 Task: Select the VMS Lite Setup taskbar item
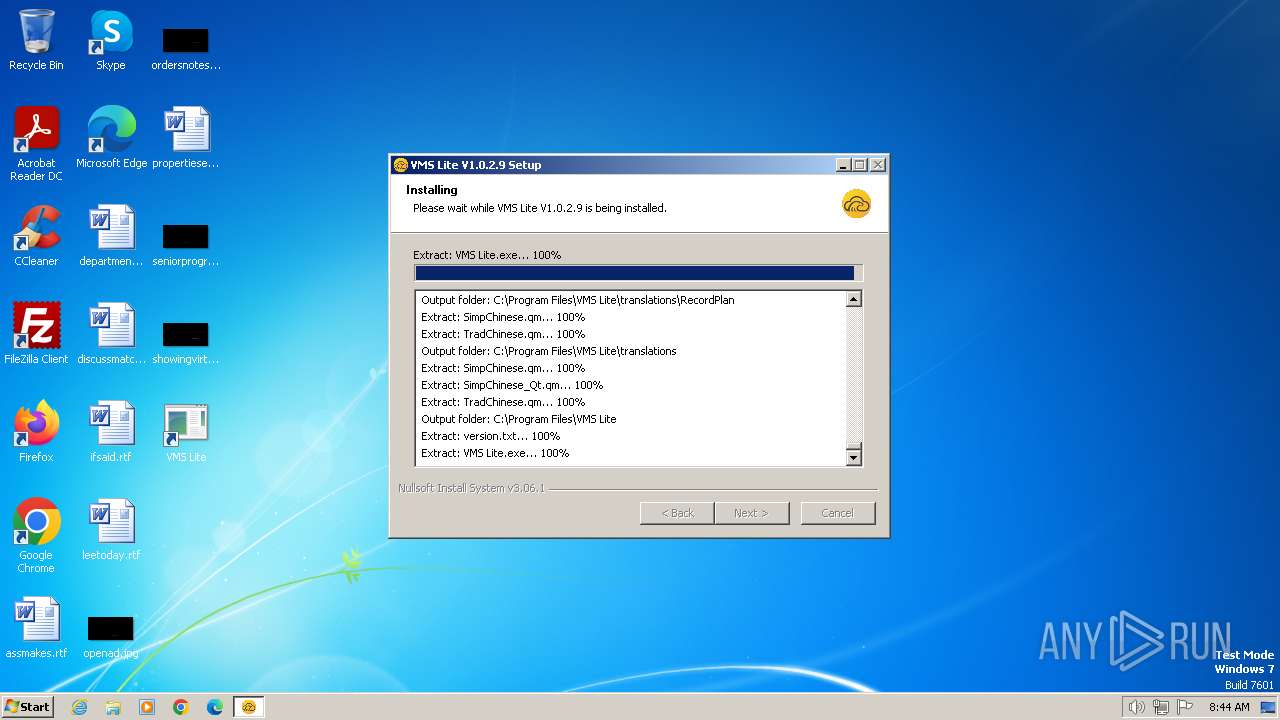249,707
